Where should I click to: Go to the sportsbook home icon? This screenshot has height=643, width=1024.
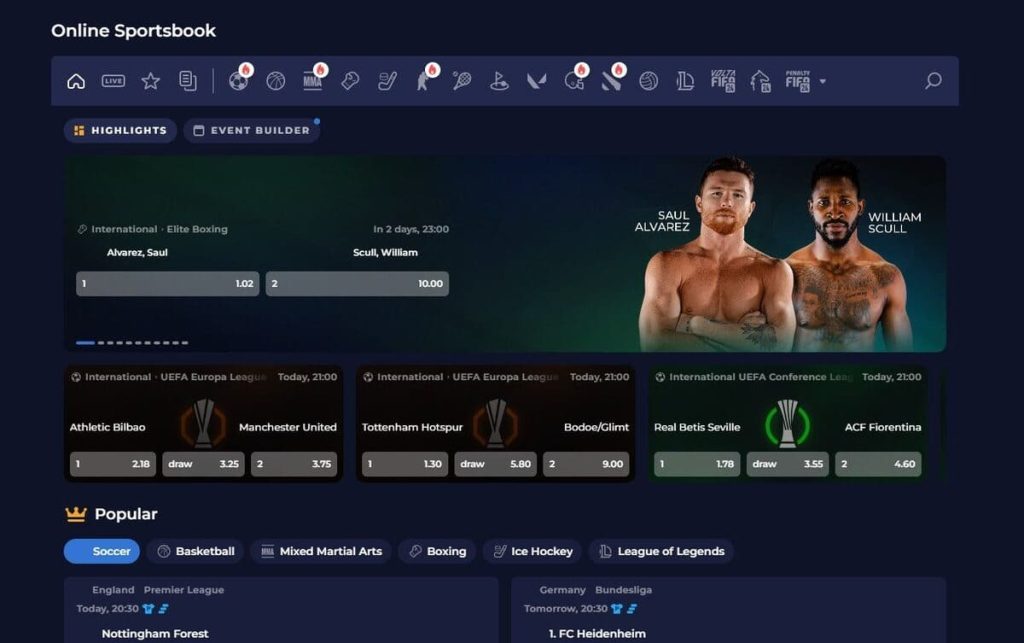click(76, 82)
